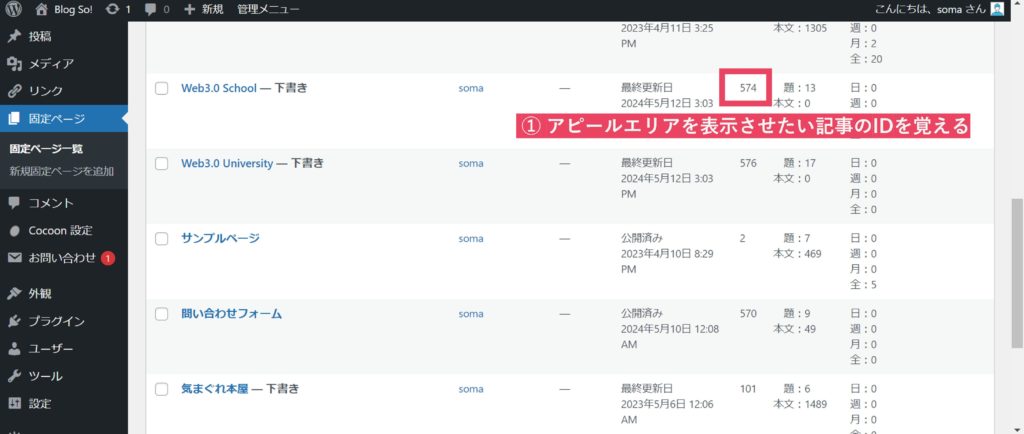Click the Plugins sidebar icon

[14, 321]
